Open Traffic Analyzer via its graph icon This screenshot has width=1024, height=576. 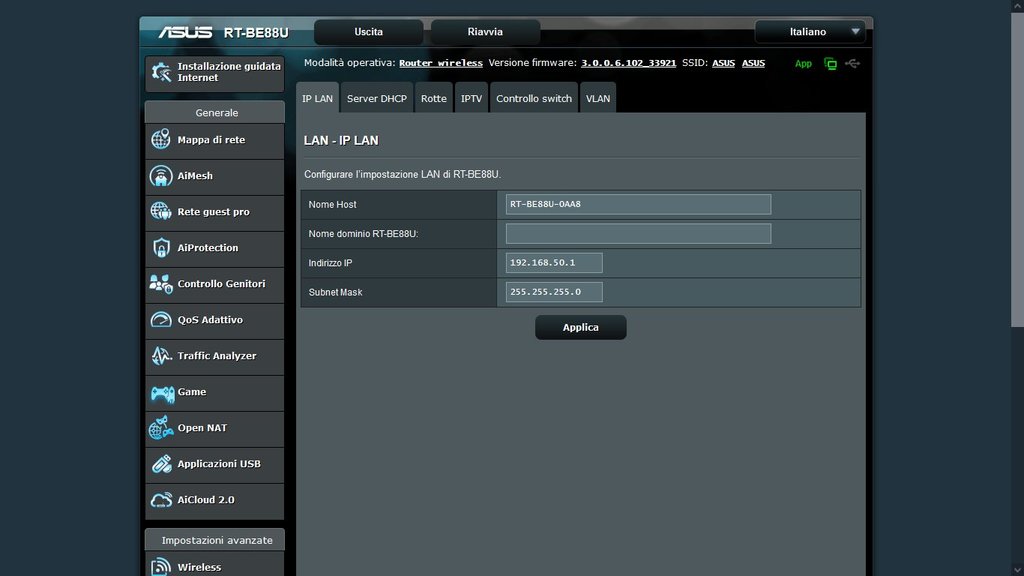(161, 356)
